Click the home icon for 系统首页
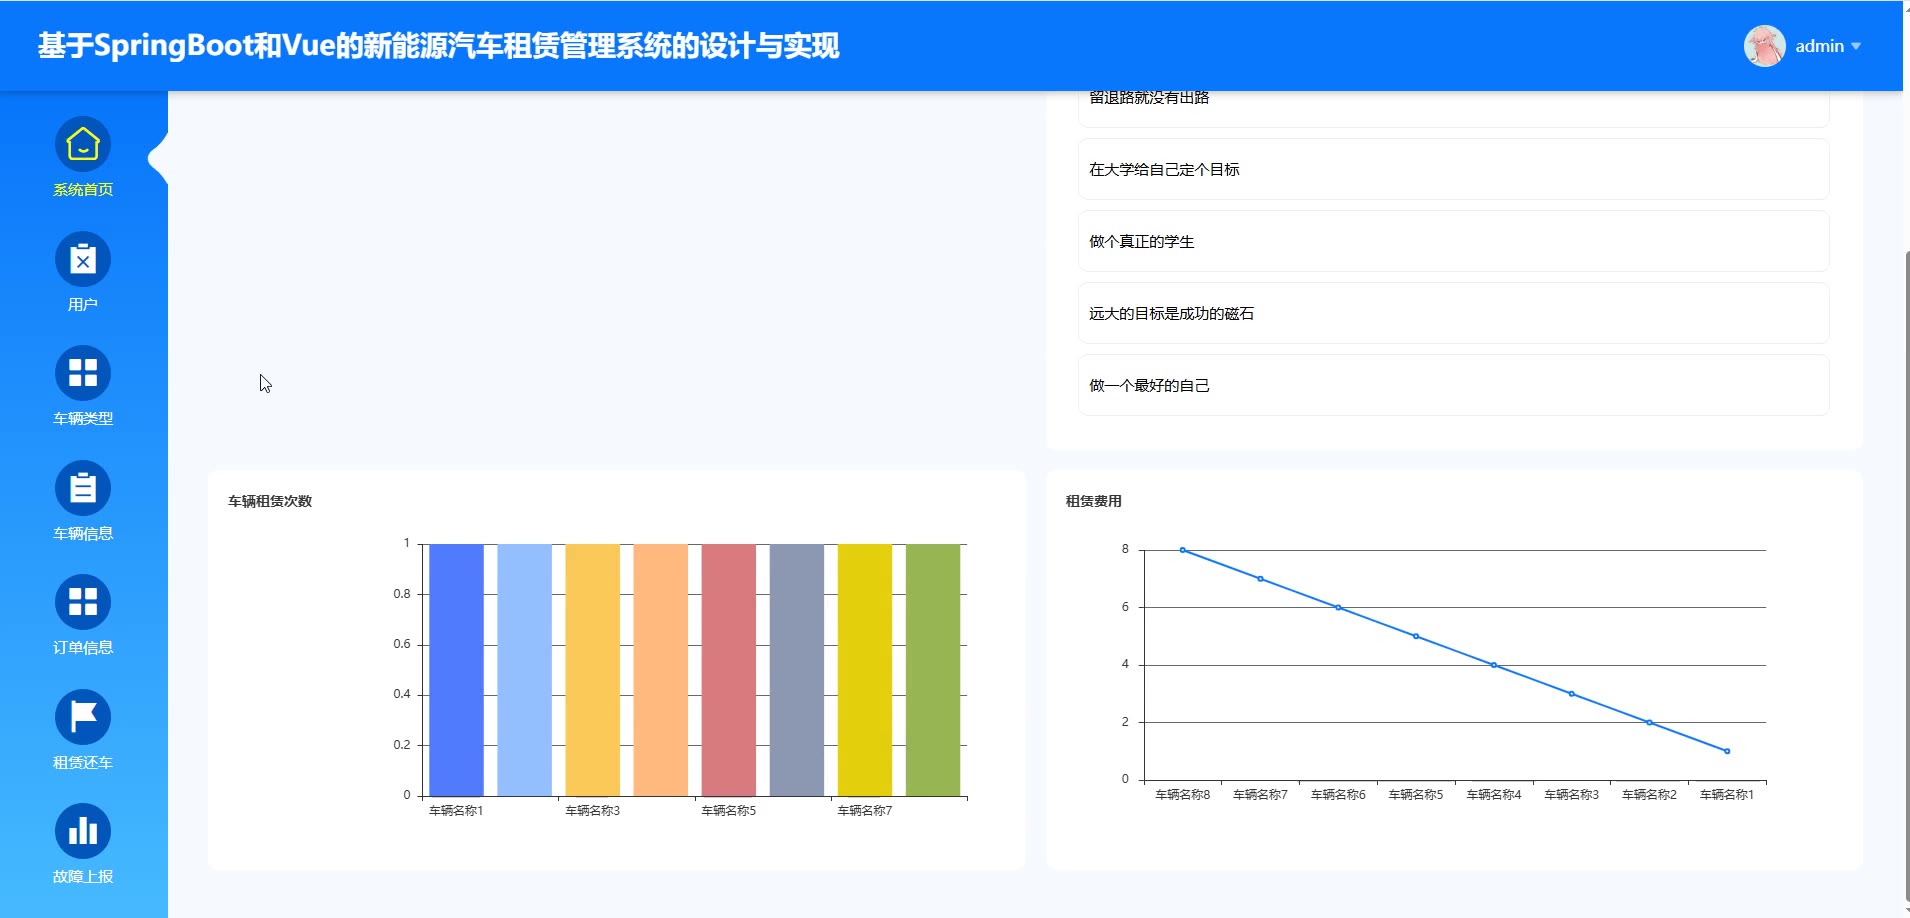 click(83, 145)
